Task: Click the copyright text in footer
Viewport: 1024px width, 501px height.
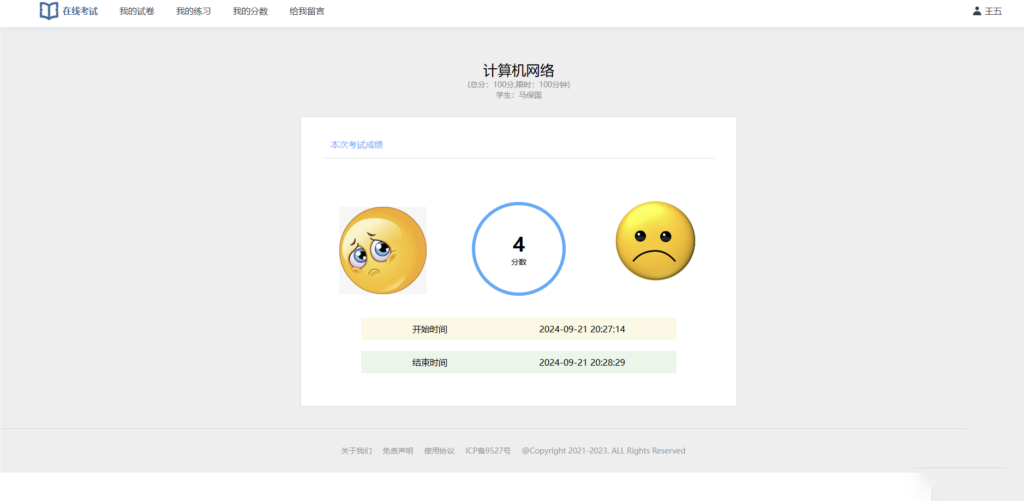Action: pyautogui.click(x=603, y=451)
